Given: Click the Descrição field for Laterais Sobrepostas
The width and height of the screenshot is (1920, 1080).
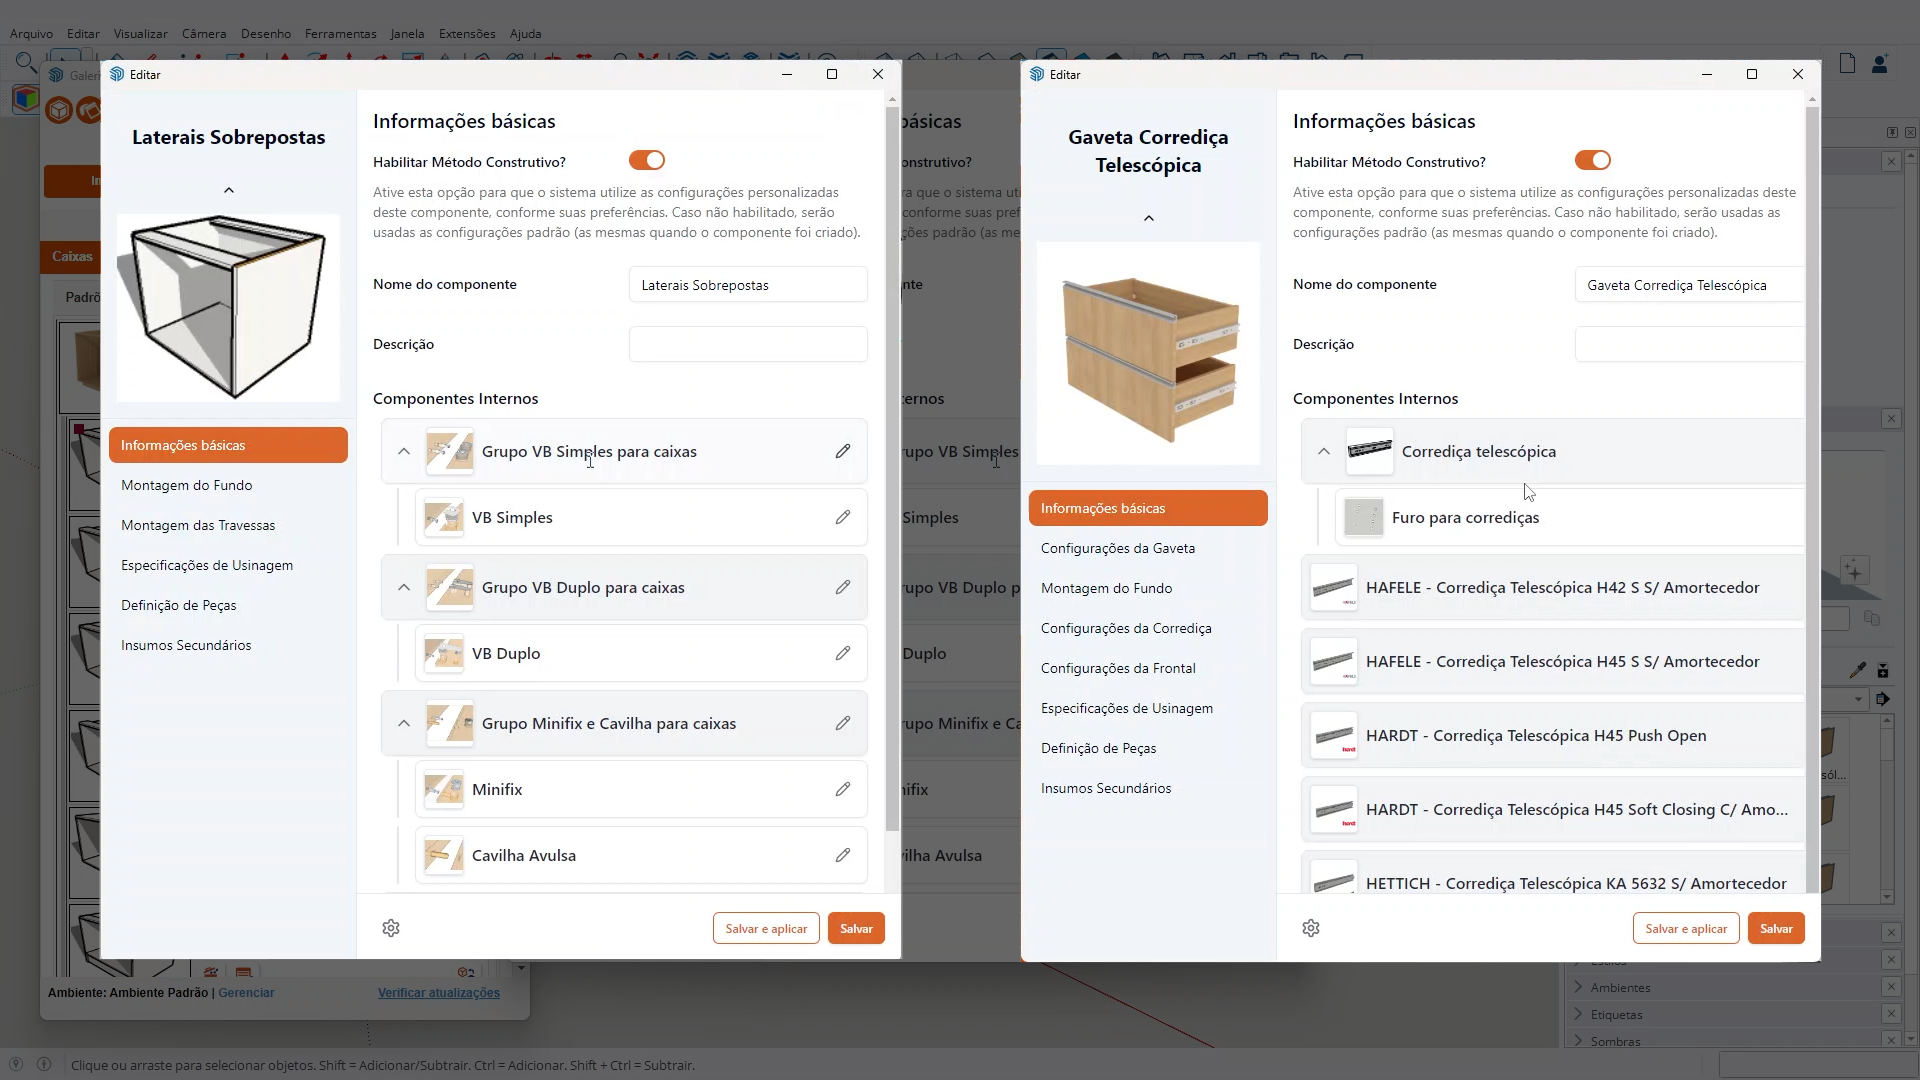Looking at the screenshot, I should tap(748, 344).
